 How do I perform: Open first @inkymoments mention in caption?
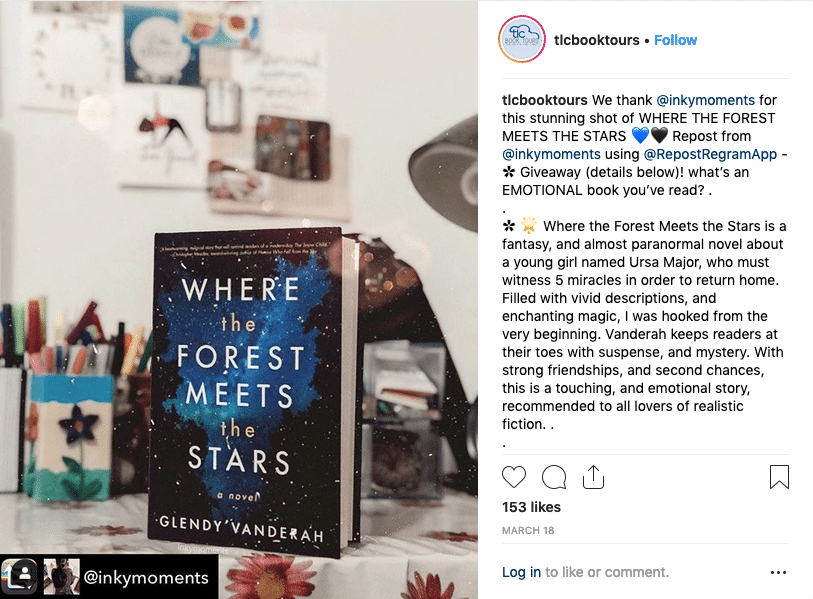(705, 100)
